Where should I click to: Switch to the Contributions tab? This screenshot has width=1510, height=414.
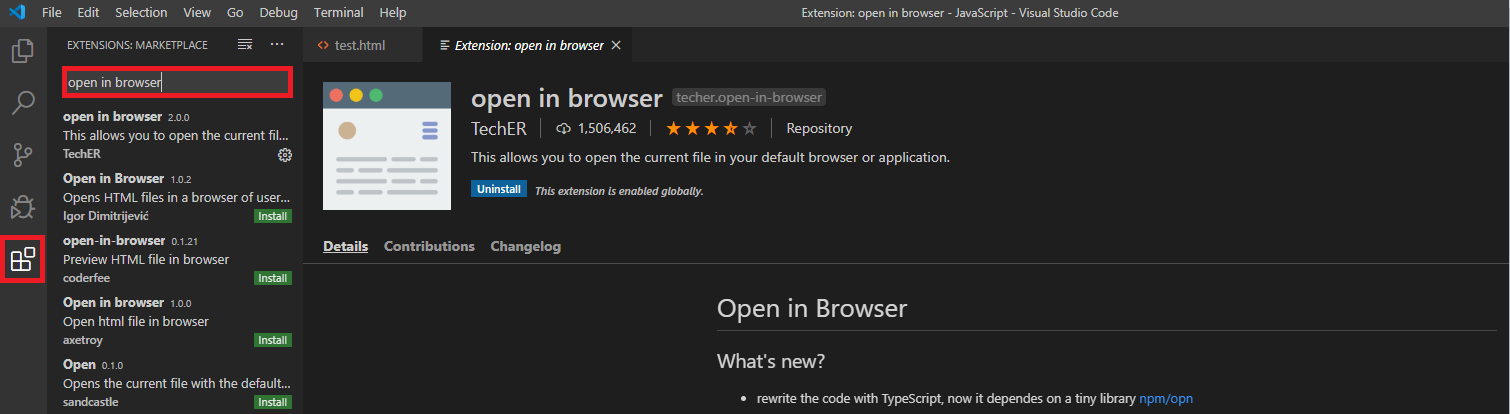(429, 246)
